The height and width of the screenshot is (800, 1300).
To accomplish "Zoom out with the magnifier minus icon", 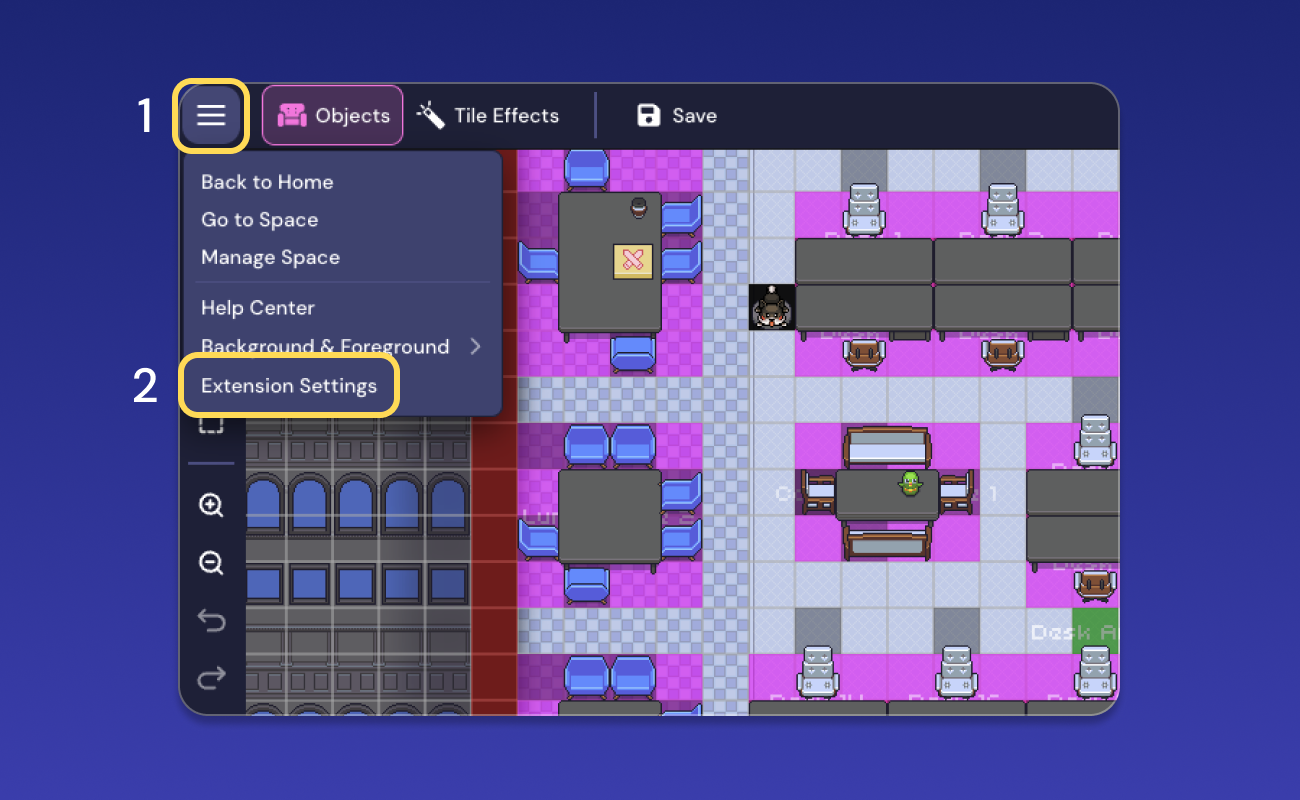I will coord(210,563).
